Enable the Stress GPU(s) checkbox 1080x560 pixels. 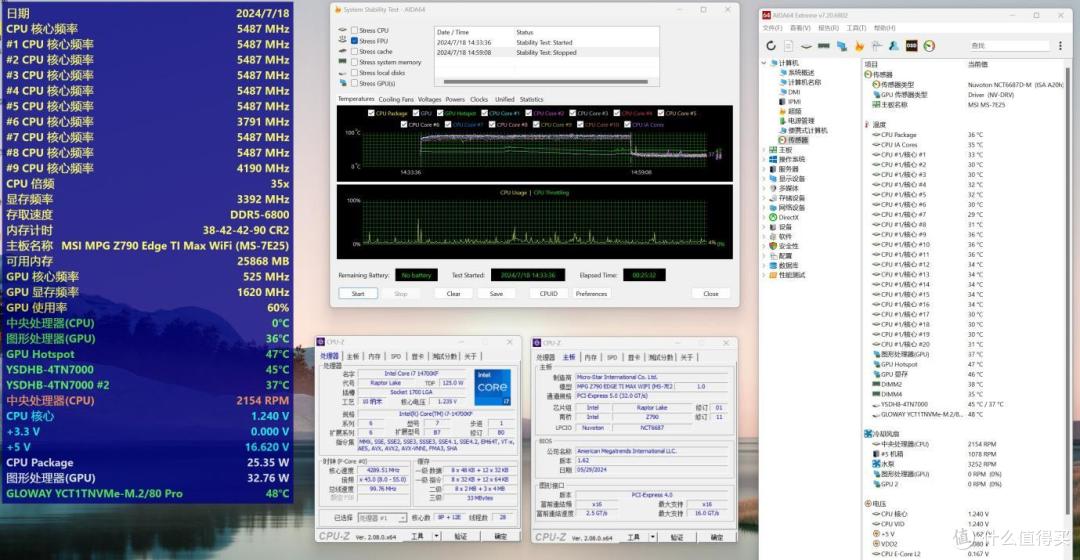(x=354, y=83)
